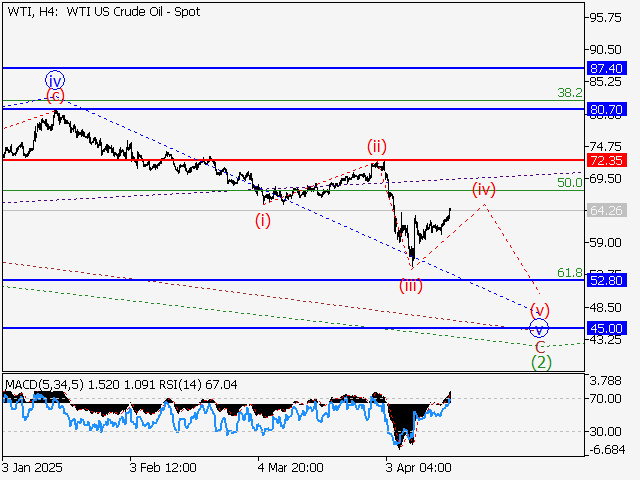Click the 50.0 Fibonacci level label
Image resolution: width=640 pixels, height=480 pixels.
pos(569,183)
